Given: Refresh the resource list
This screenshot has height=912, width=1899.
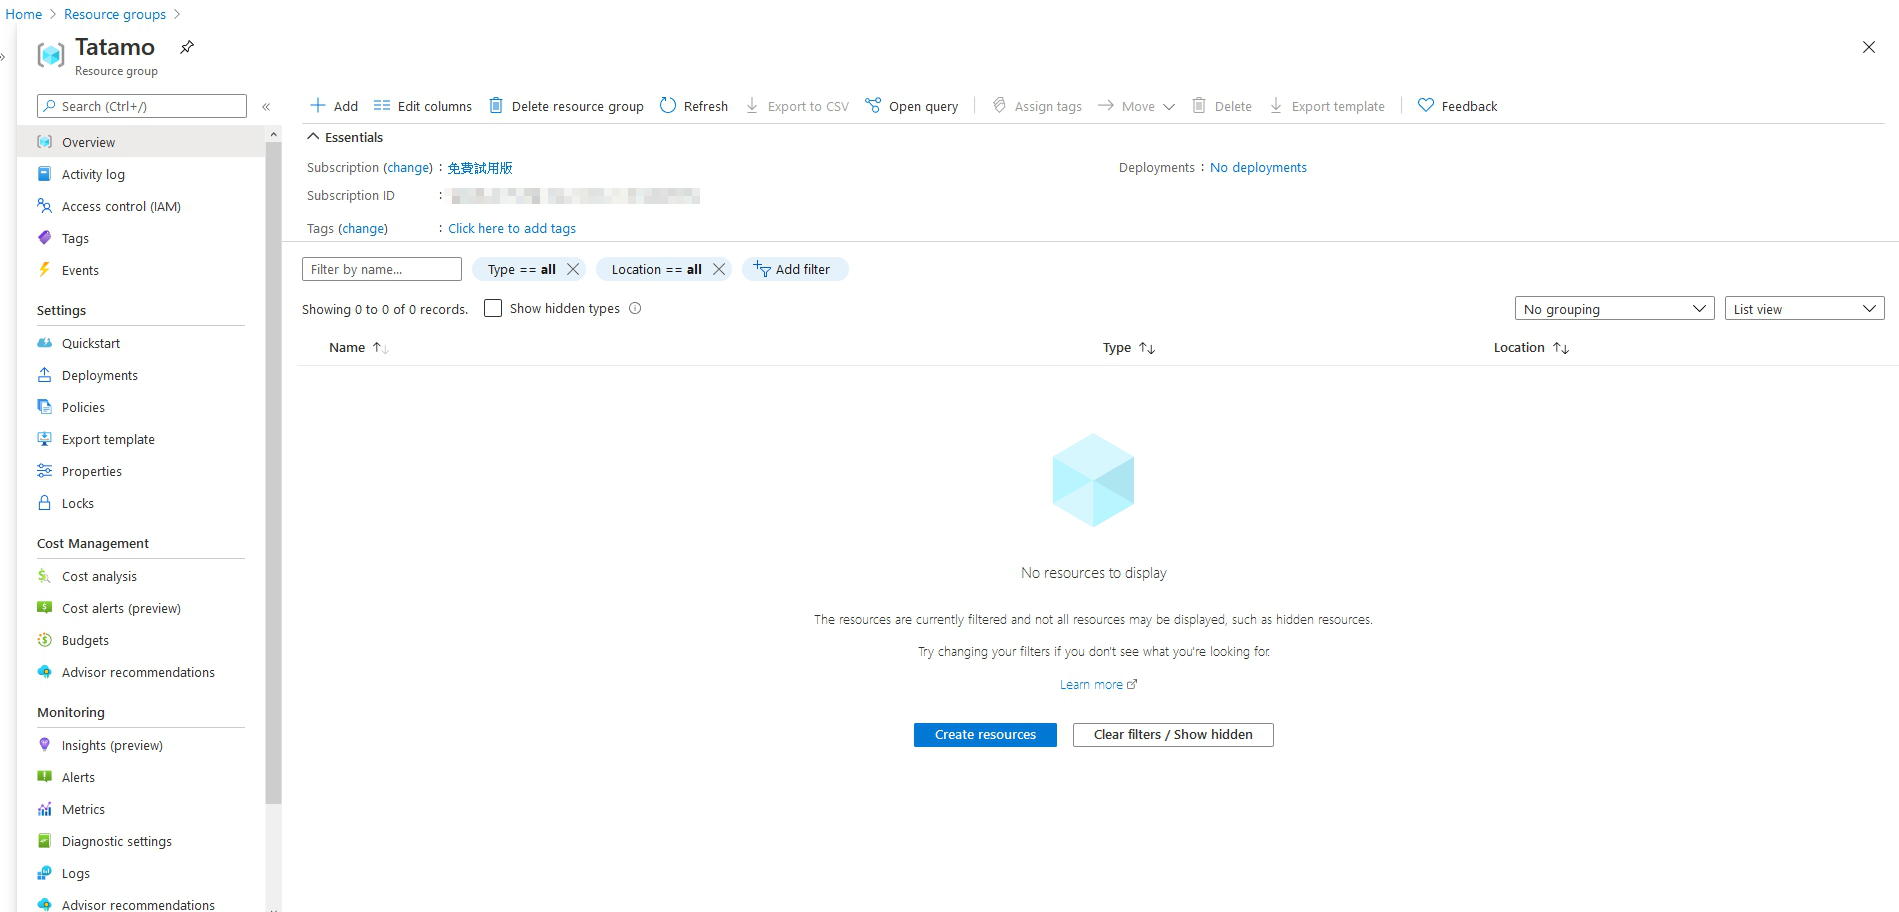Looking at the screenshot, I should point(694,106).
